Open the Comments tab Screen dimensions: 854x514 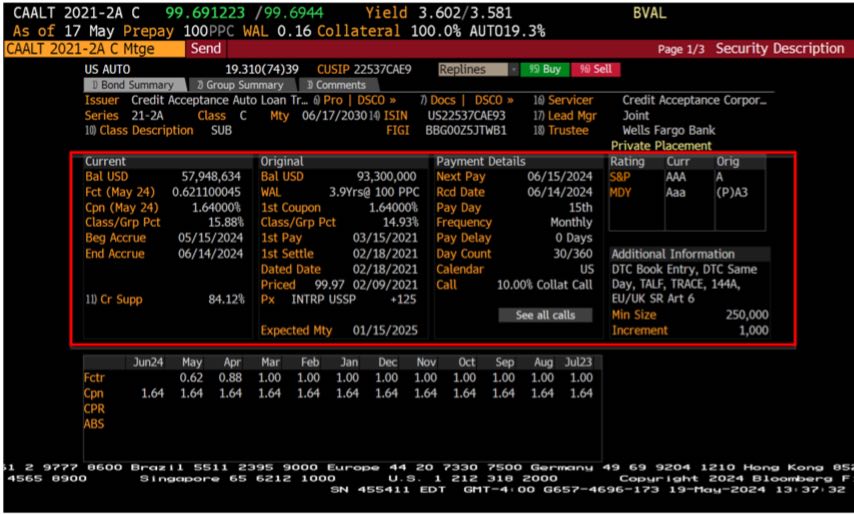coord(337,85)
